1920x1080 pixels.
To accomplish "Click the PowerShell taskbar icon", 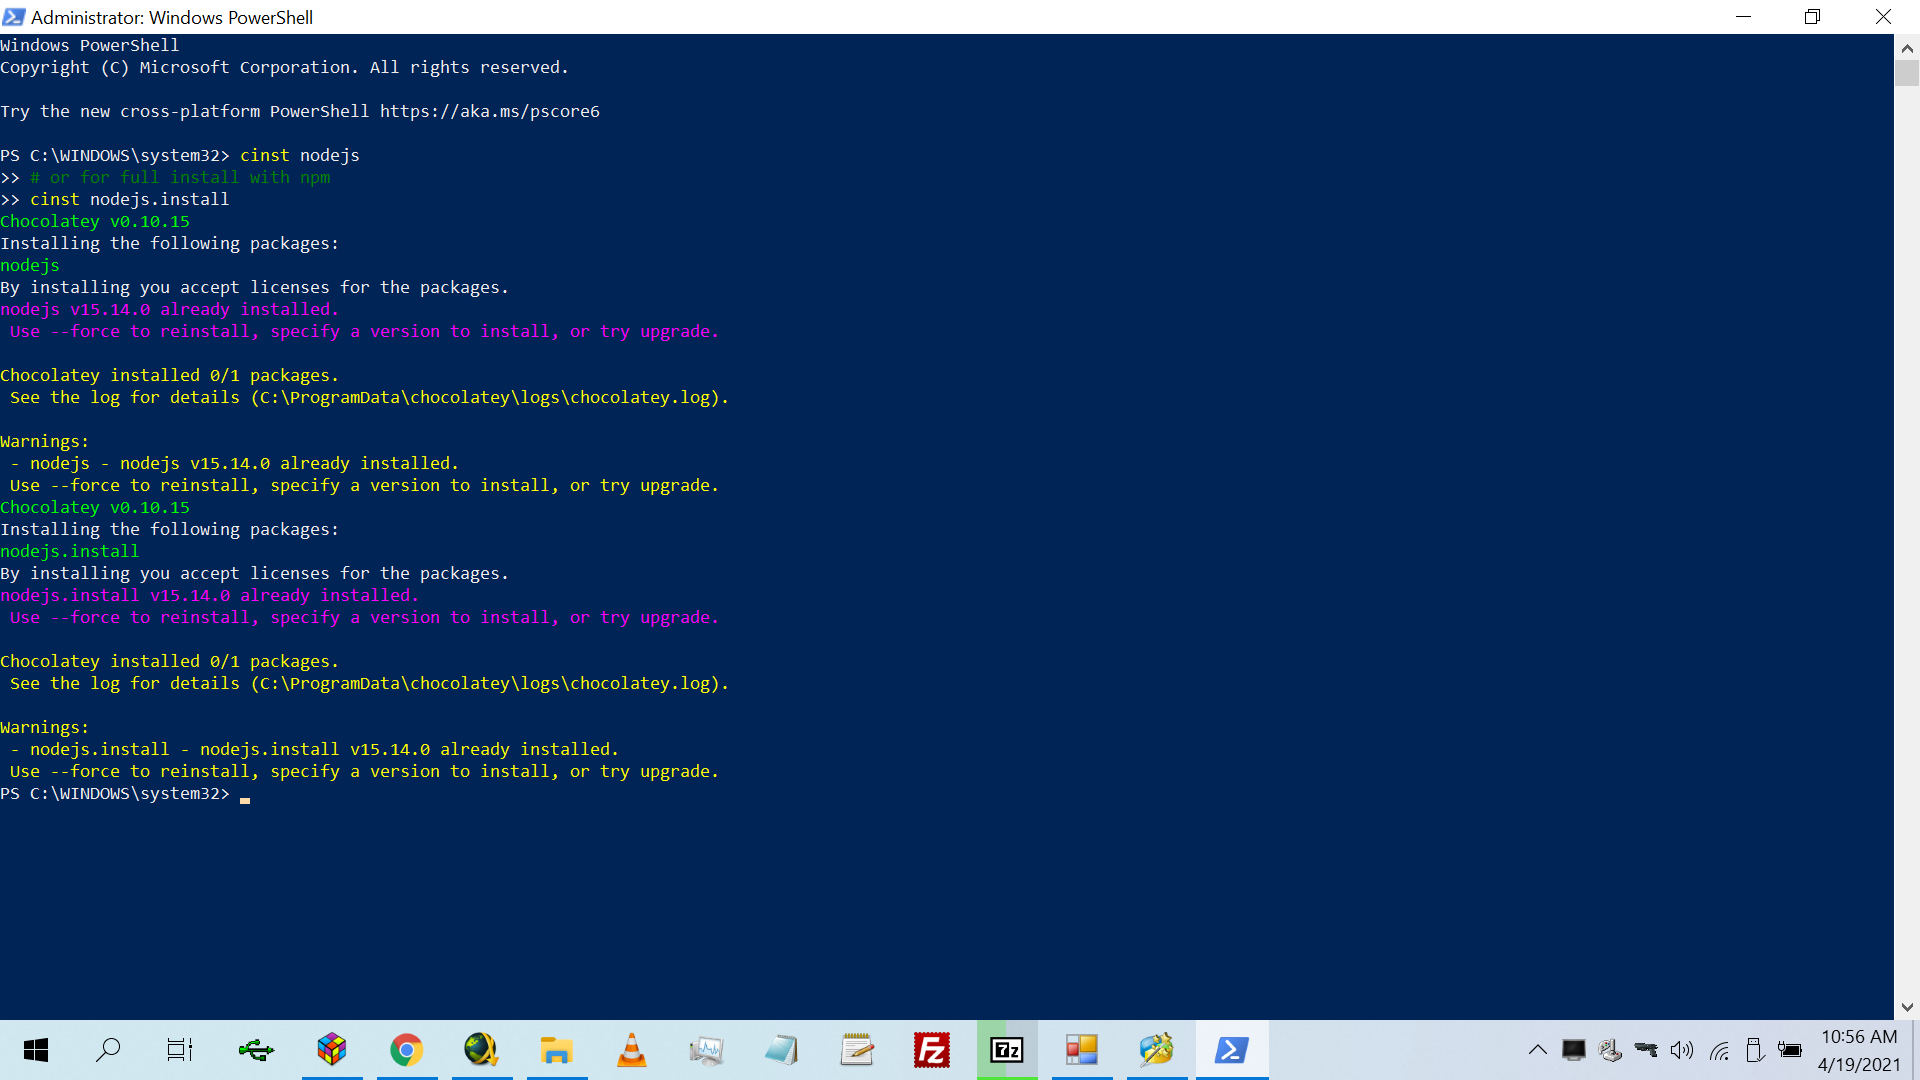I will click(1232, 1050).
